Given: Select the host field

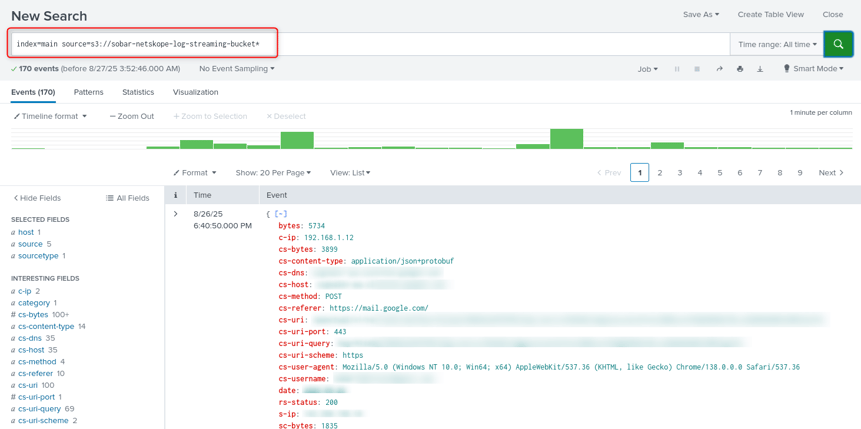Looking at the screenshot, I should 26,232.
